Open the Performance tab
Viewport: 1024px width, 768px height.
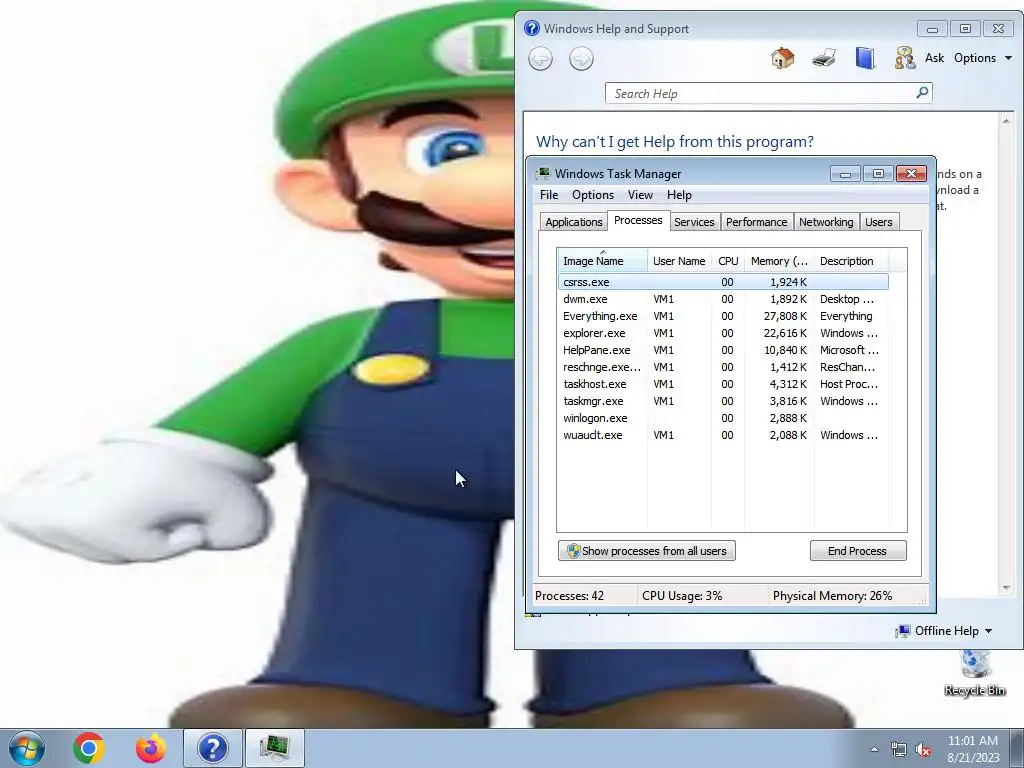[x=756, y=222]
